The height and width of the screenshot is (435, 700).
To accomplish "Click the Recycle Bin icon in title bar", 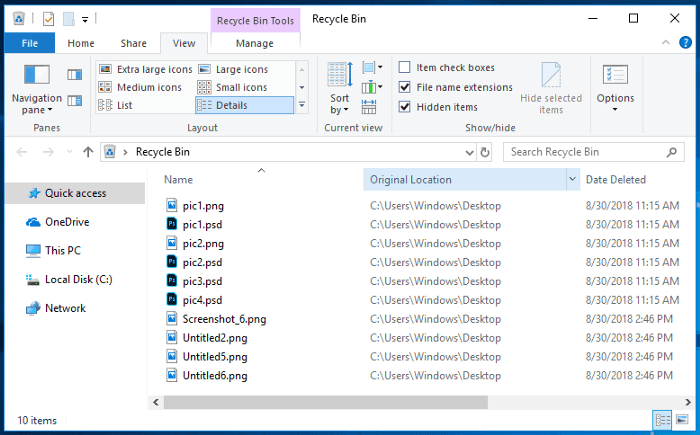I will coord(19,19).
